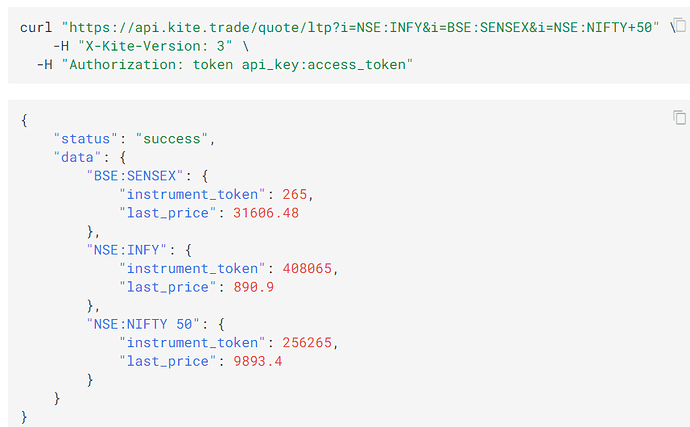Click the instrument_token value 256265
Image resolution: width=690 pixels, height=427 pixels.
307,342
